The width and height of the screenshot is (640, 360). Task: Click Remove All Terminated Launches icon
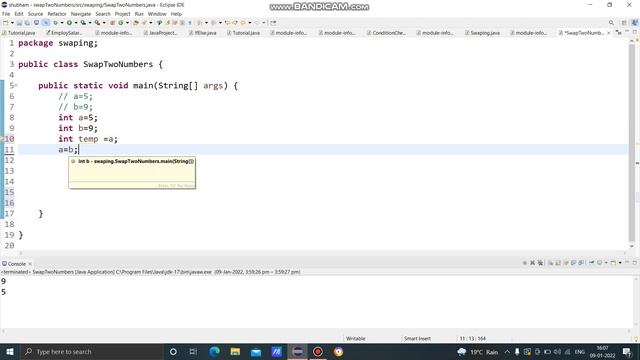[x=540, y=263]
